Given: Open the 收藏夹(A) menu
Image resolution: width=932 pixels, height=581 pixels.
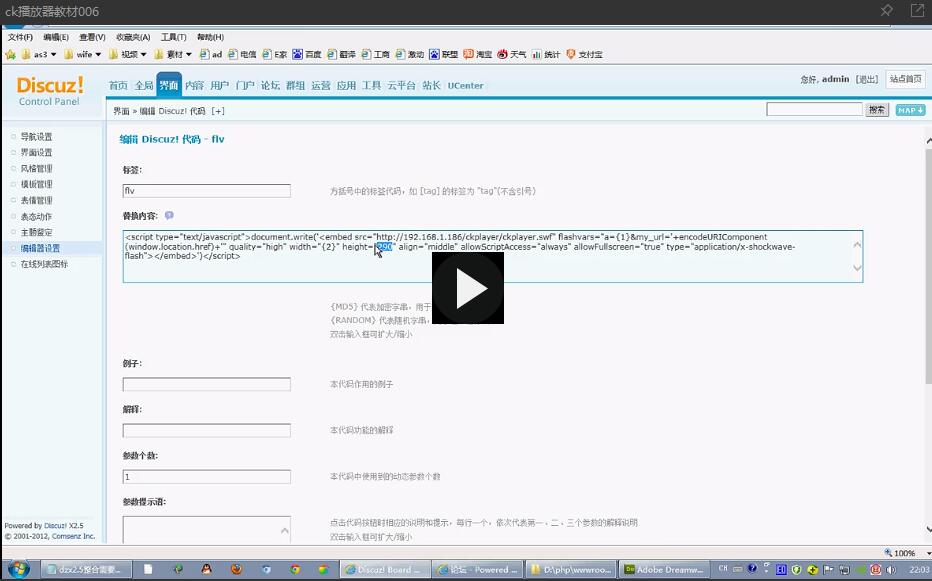Looking at the screenshot, I should click(133, 37).
